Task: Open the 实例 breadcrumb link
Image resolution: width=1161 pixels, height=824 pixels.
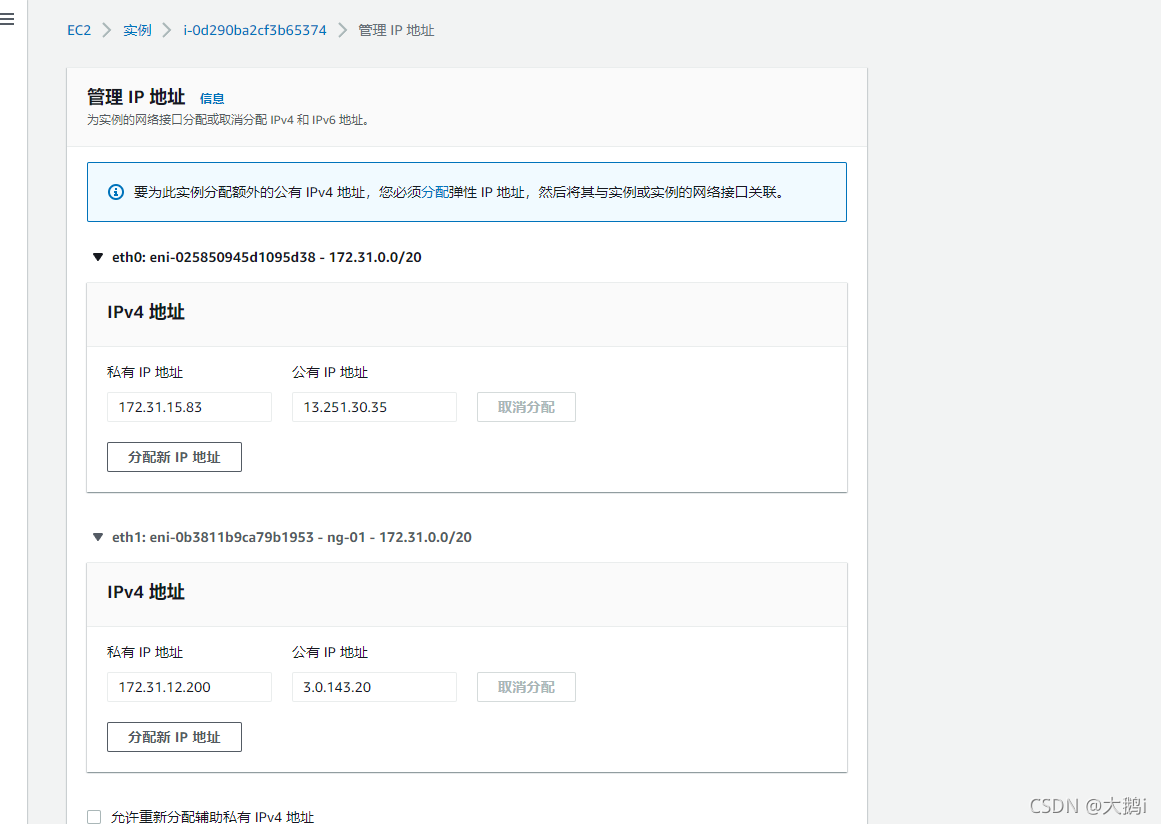Action: click(137, 30)
